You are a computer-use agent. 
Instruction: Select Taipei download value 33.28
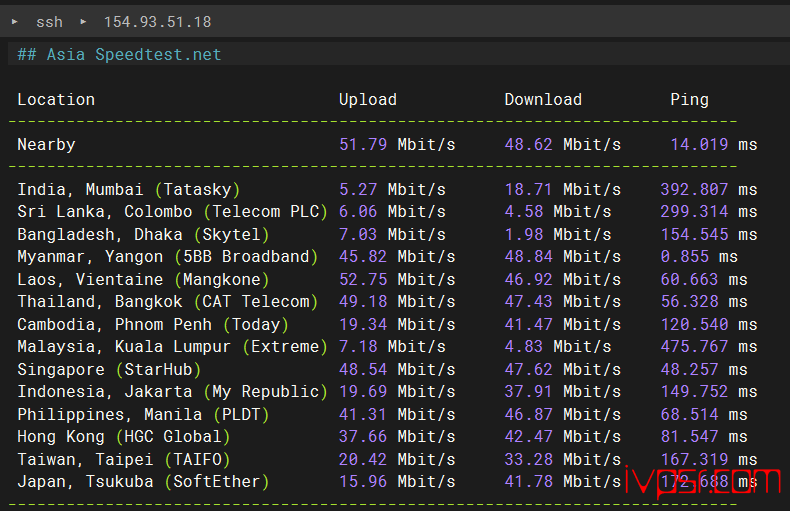[529, 460]
